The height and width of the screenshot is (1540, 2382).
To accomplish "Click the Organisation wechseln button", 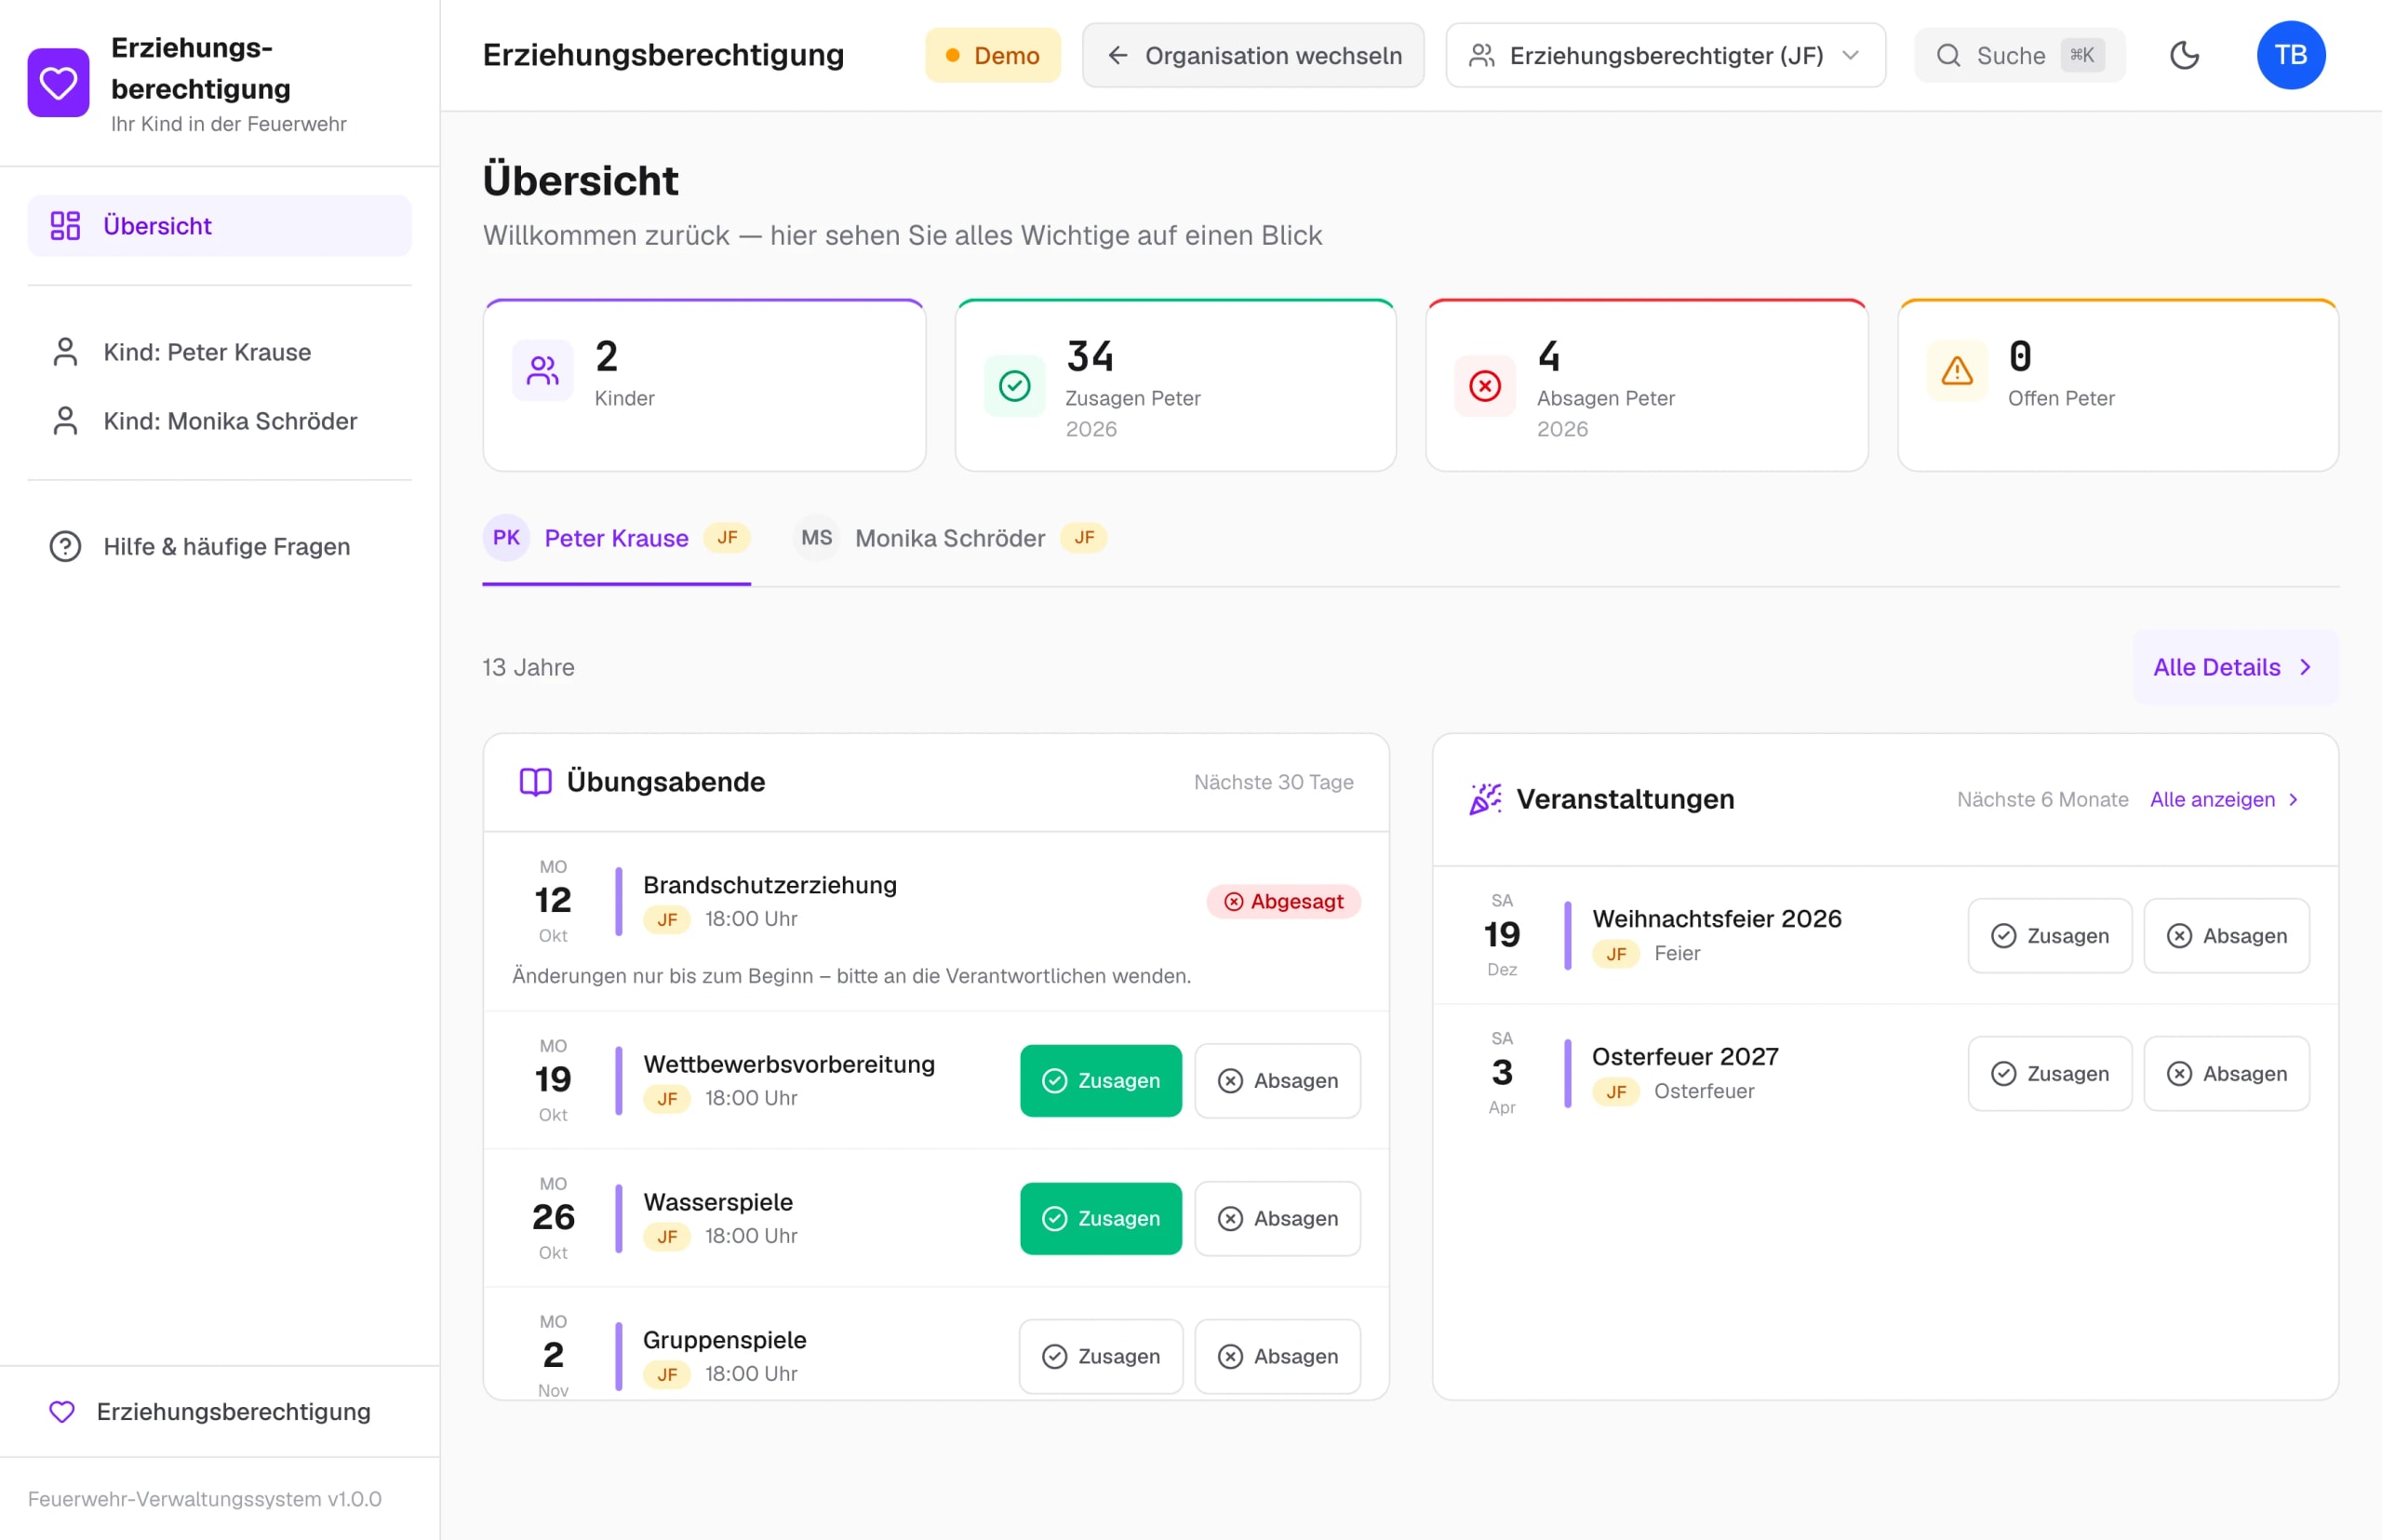I will tap(1253, 55).
